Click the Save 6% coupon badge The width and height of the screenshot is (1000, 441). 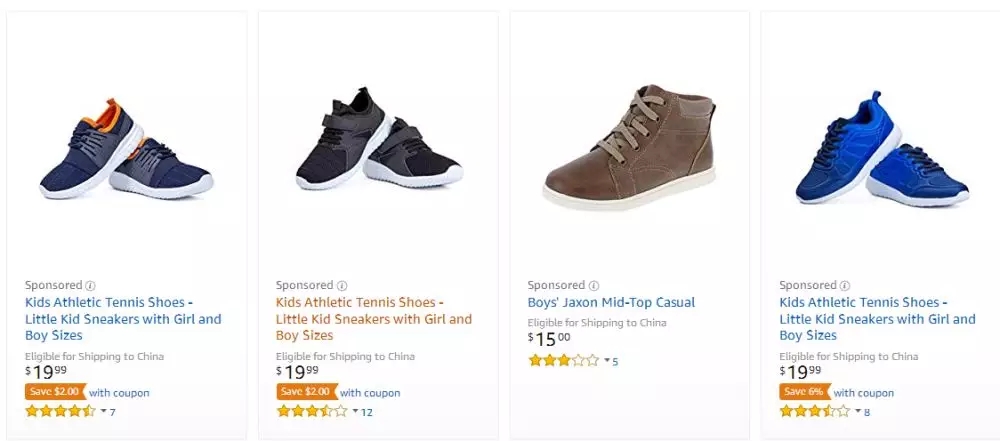coord(803,392)
